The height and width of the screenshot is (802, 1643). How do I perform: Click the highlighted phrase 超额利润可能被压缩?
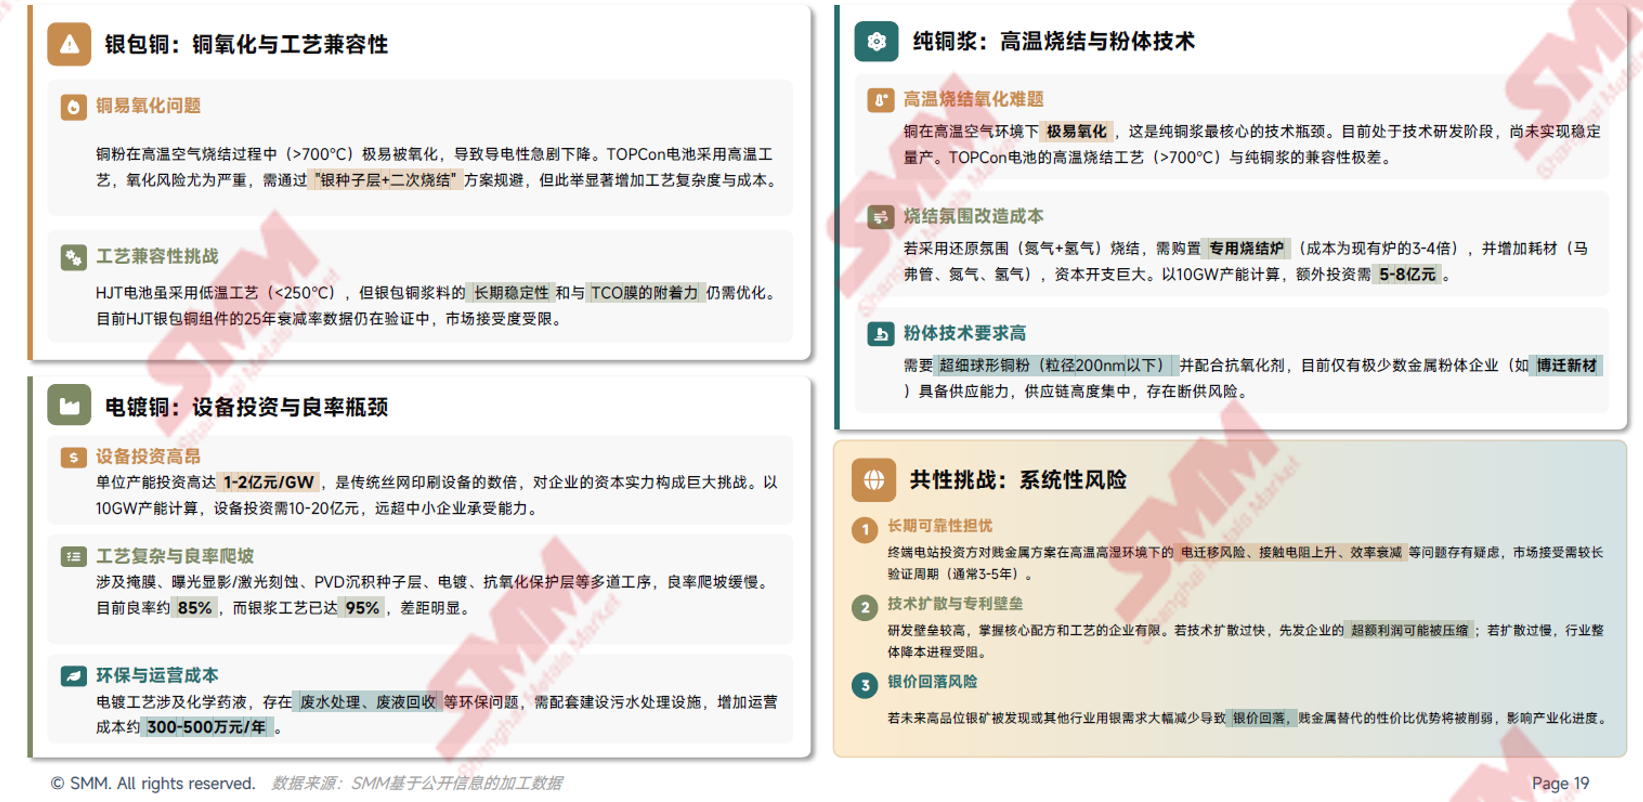tap(1409, 630)
